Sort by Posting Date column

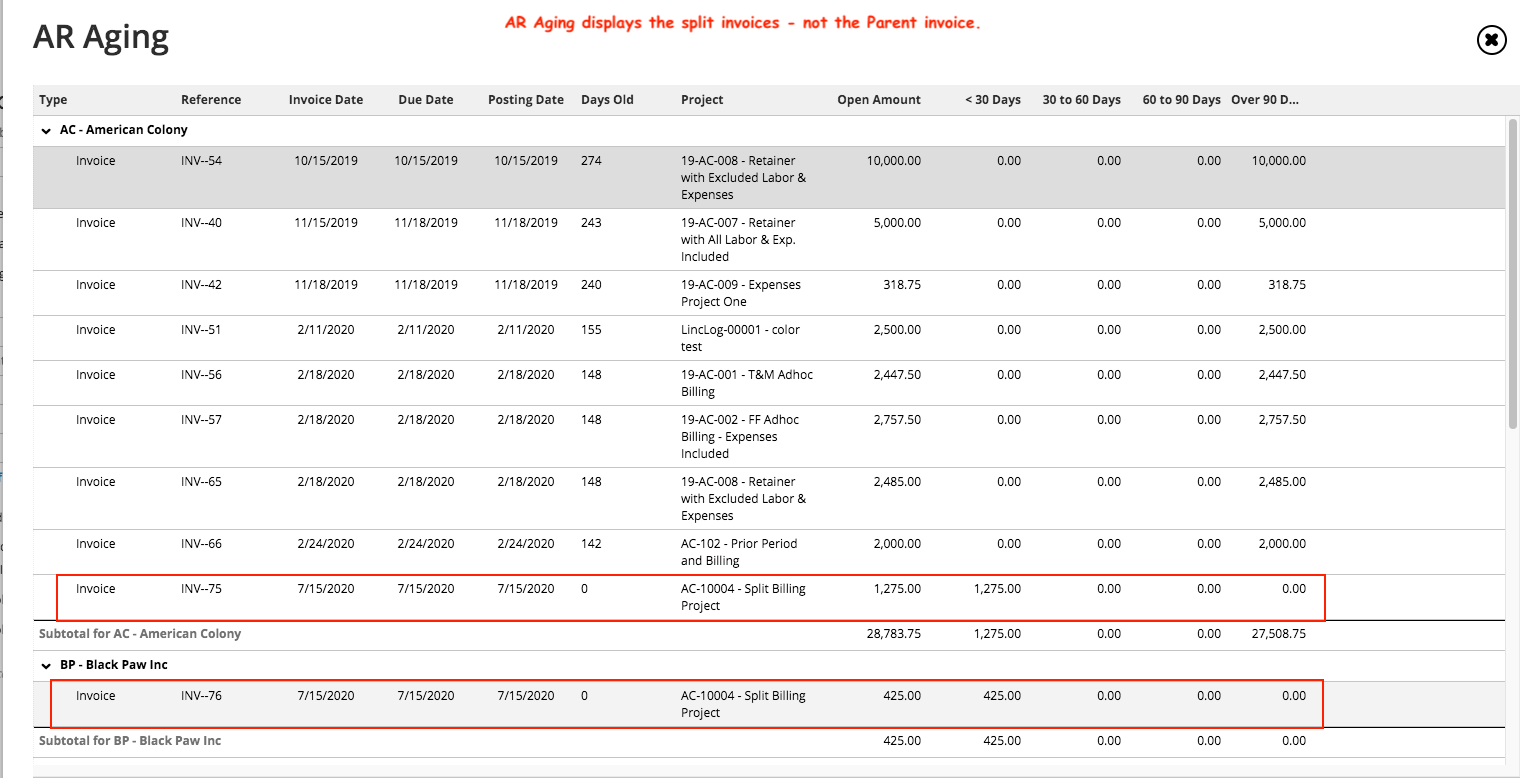pos(526,100)
